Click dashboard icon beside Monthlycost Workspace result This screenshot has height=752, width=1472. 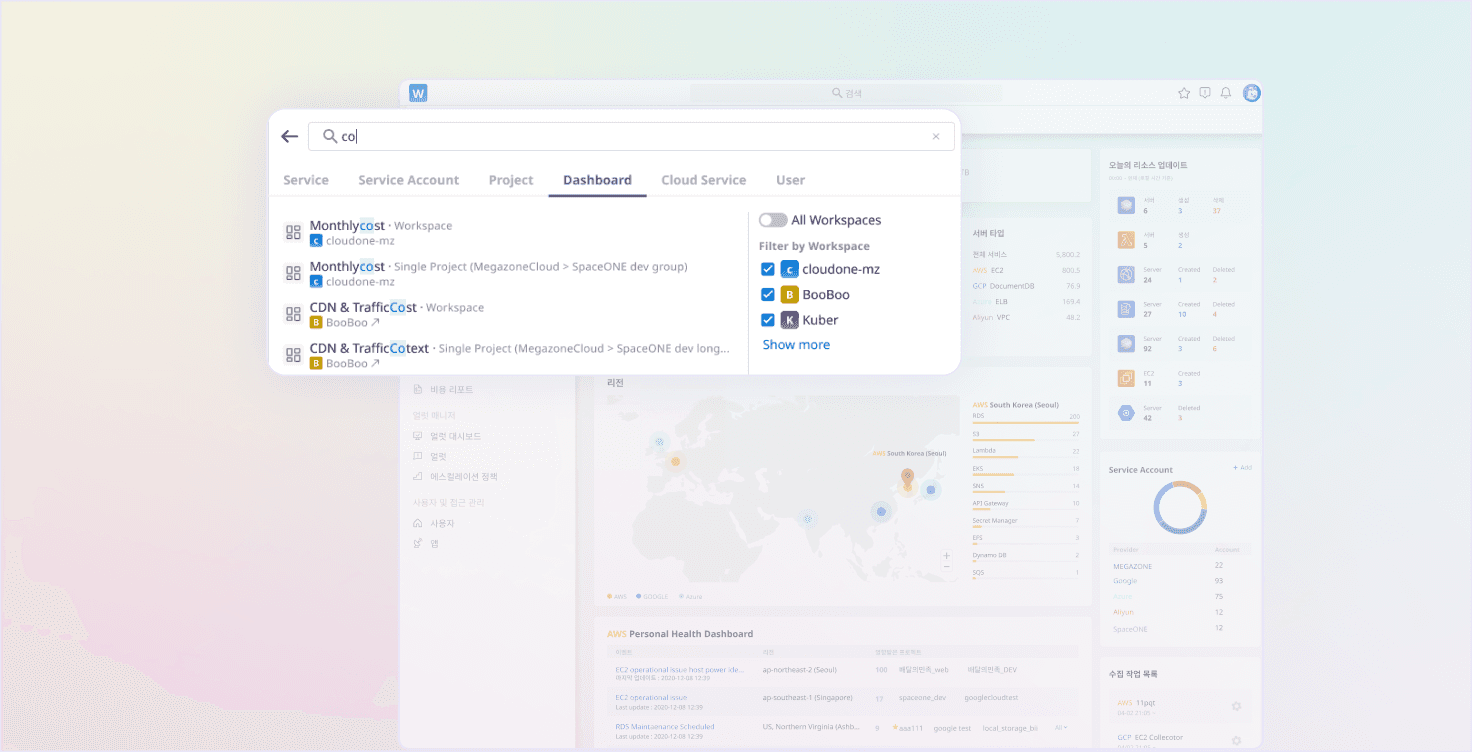(293, 232)
